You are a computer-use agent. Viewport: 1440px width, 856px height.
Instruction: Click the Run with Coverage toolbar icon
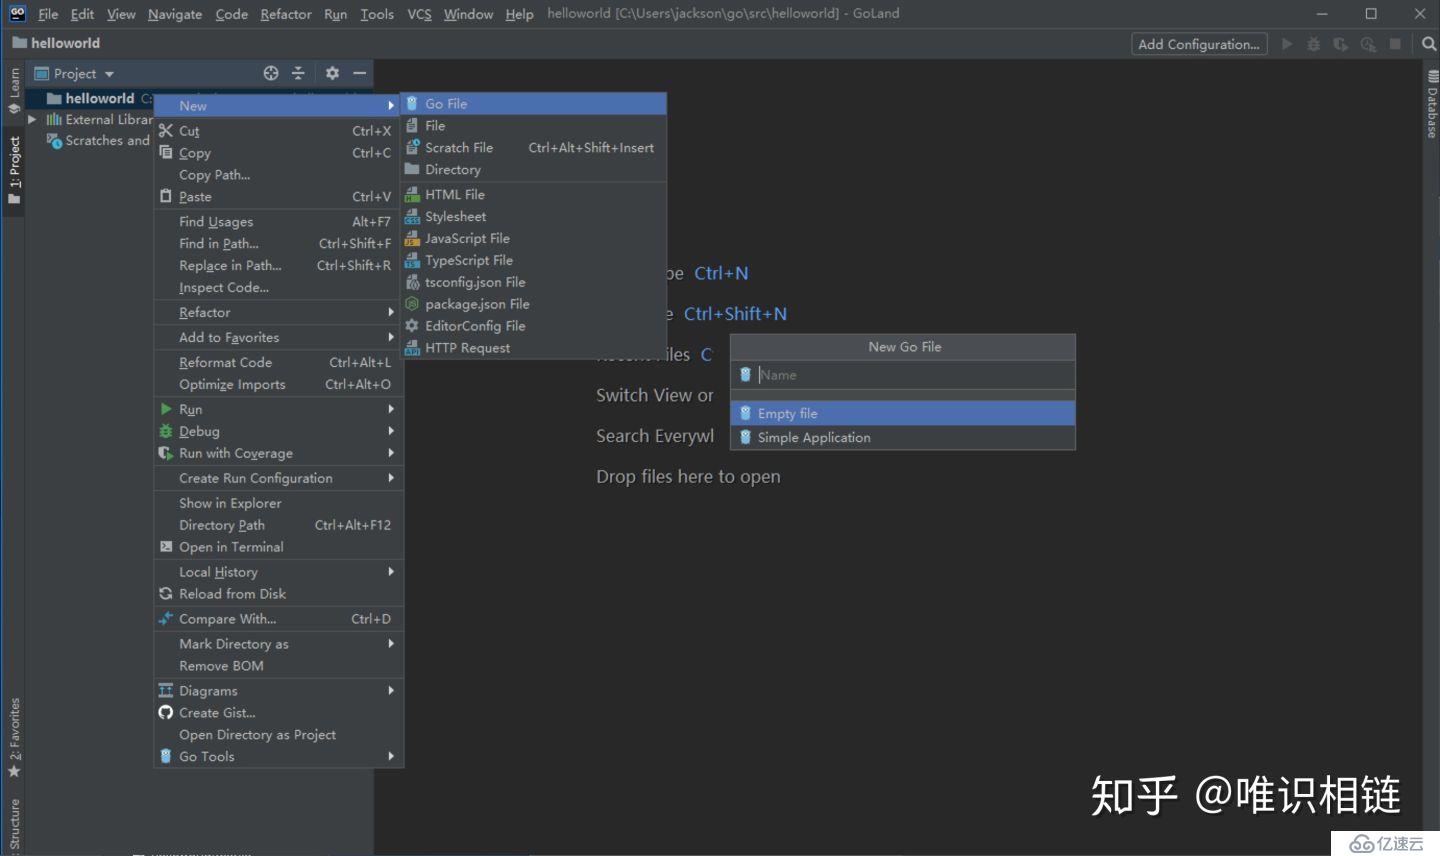[1341, 44]
